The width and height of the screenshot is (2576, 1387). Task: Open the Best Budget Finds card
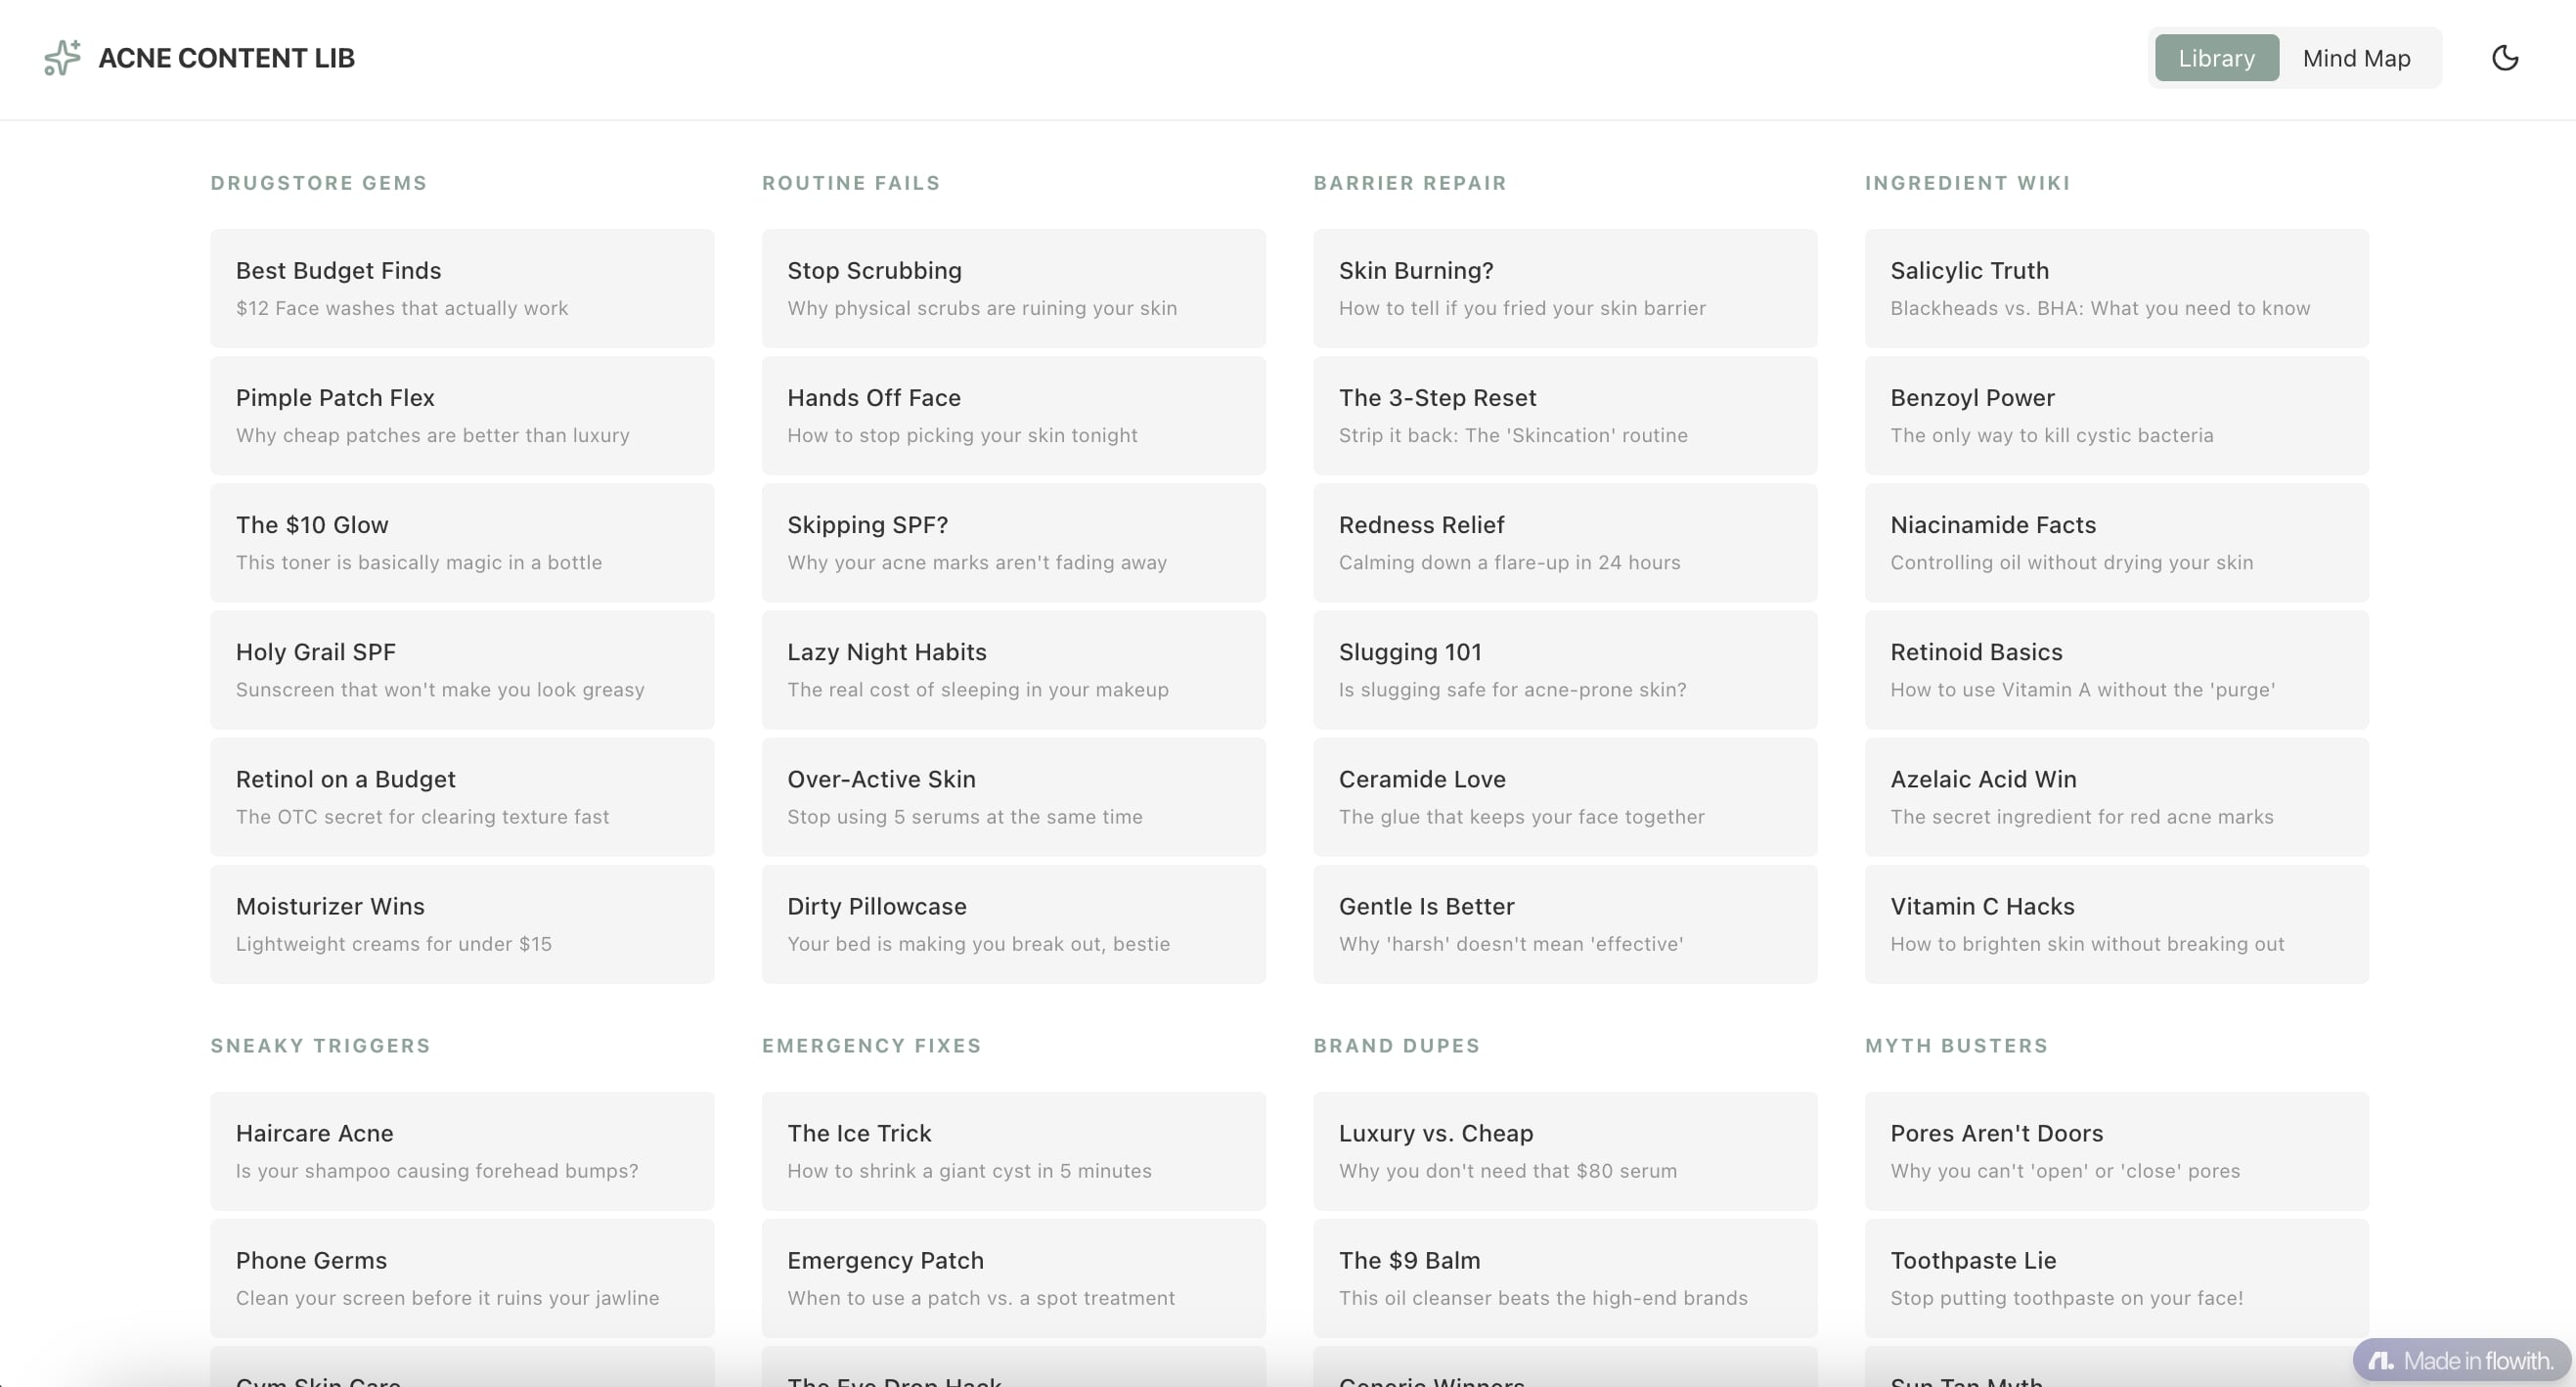461,288
